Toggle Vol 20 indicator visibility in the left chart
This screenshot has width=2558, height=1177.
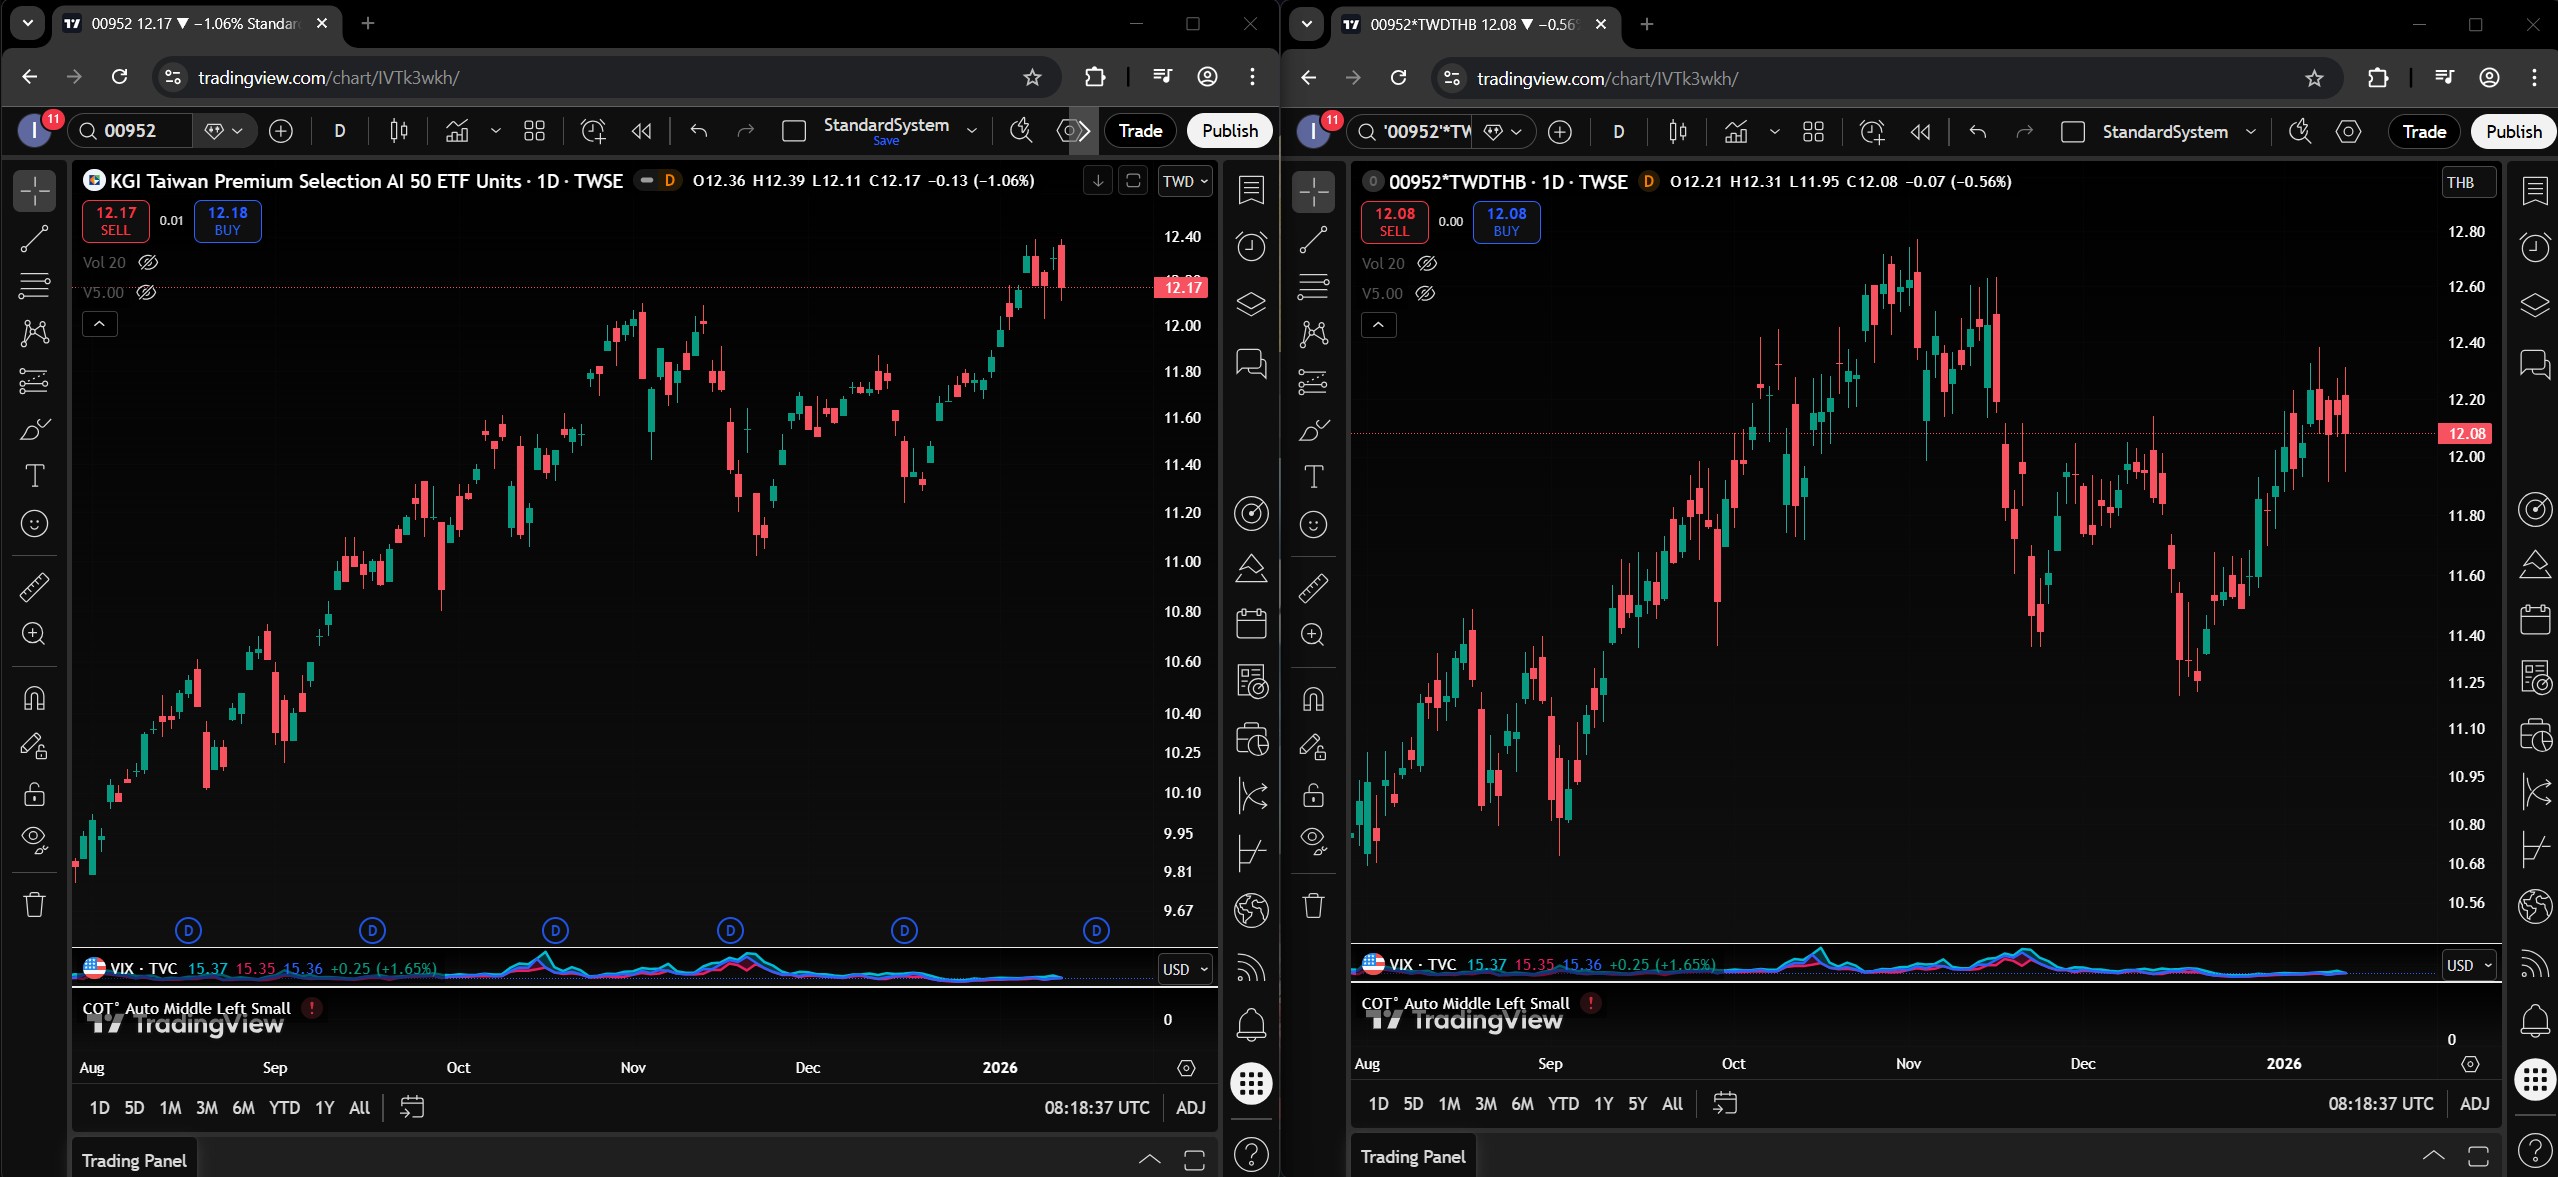148,263
